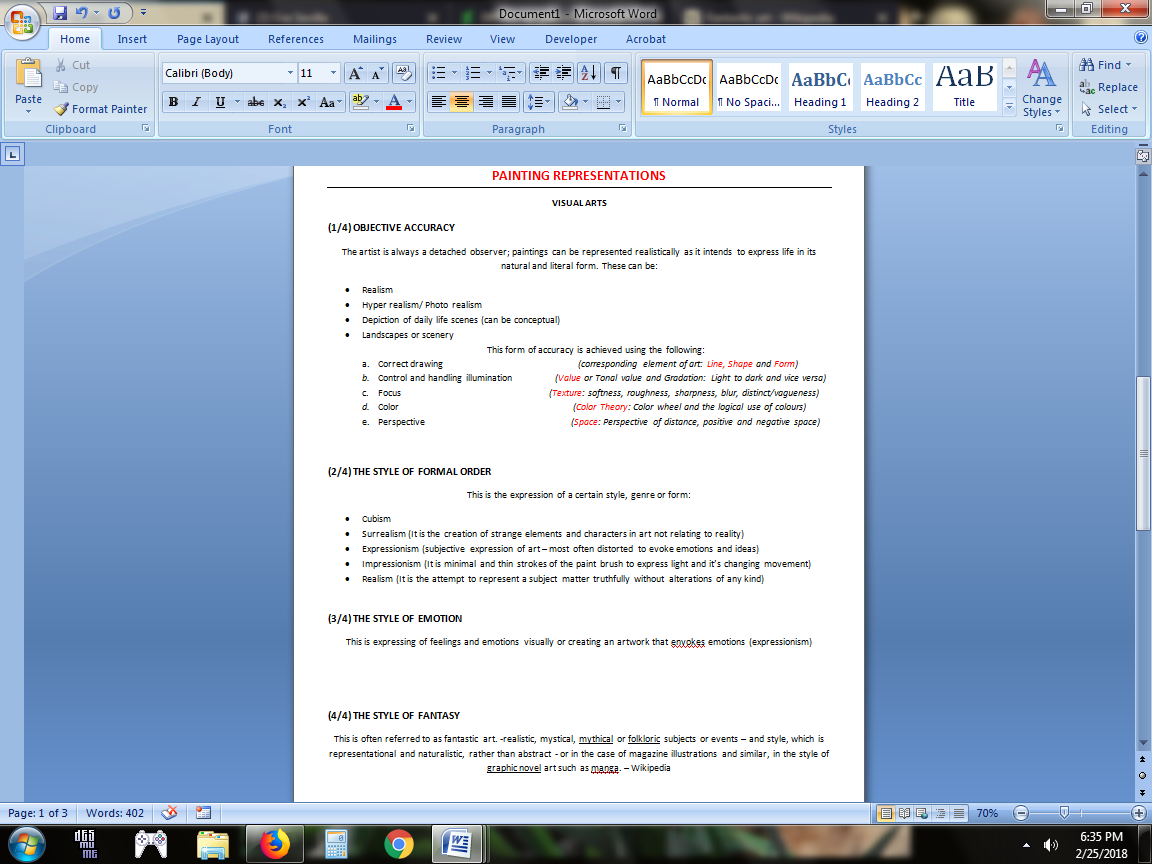Open the Mailings tab

[x=375, y=39]
